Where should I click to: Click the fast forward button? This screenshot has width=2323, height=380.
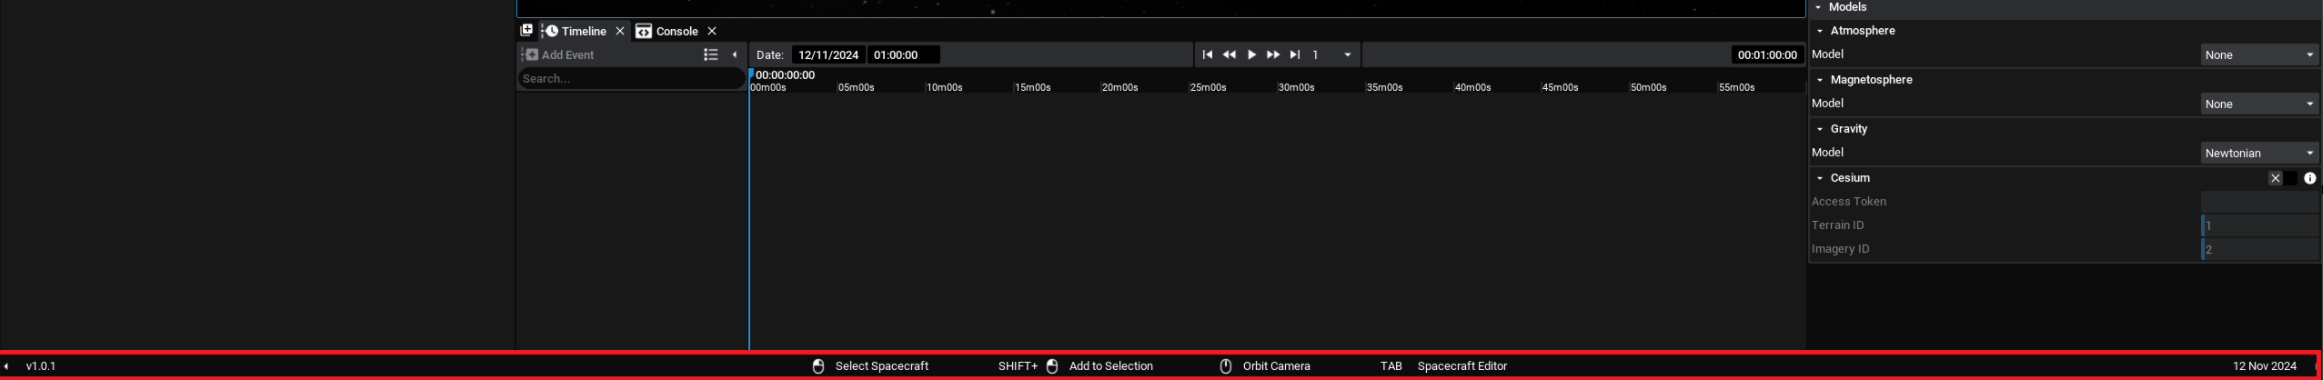1273,55
